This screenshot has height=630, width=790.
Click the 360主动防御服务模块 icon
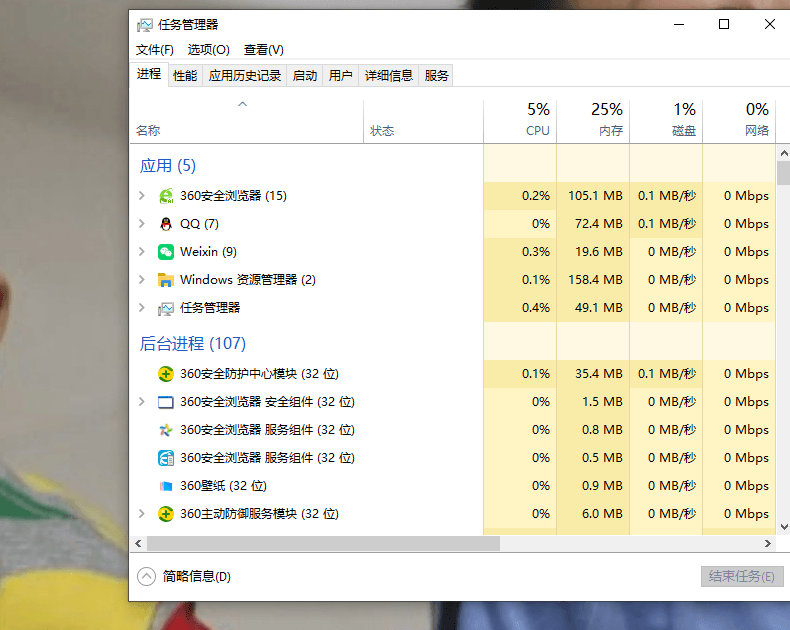(x=166, y=514)
